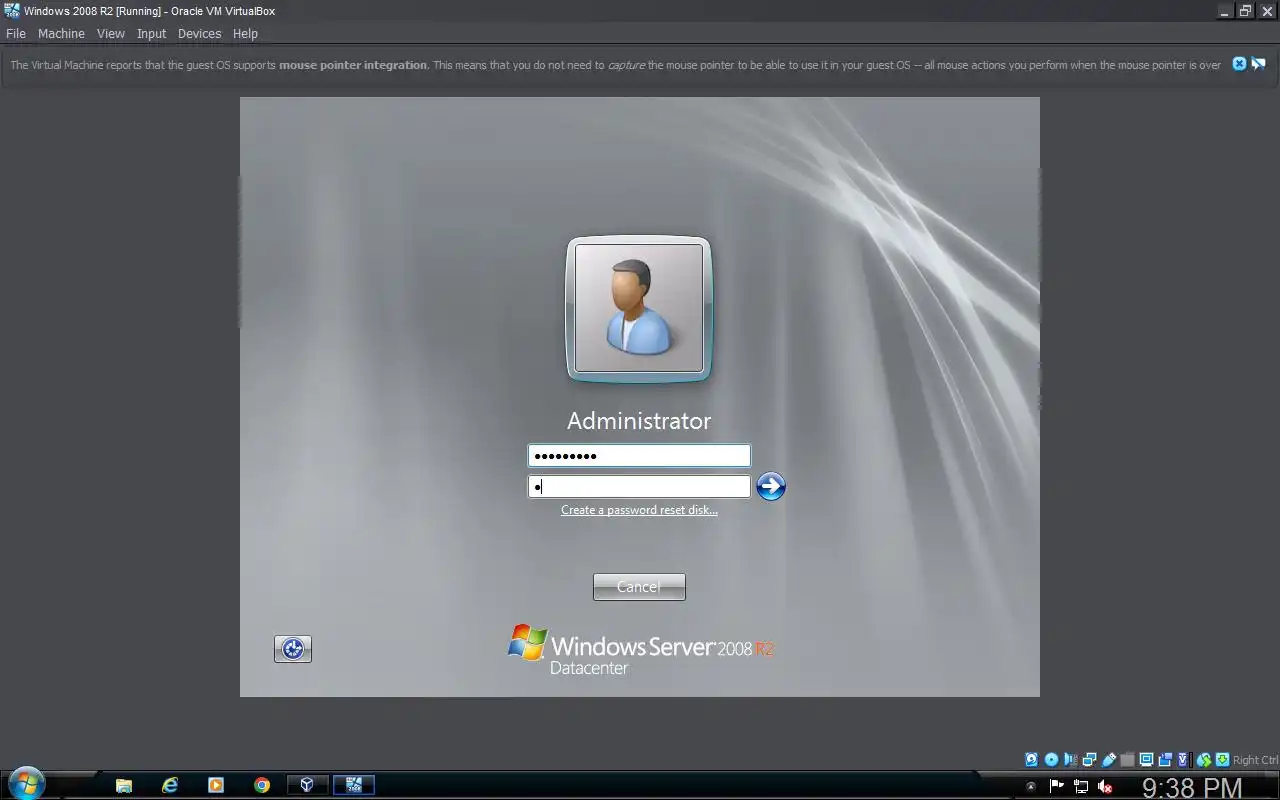
Task: Show hidden tray icons arrow
Action: click(1031, 787)
